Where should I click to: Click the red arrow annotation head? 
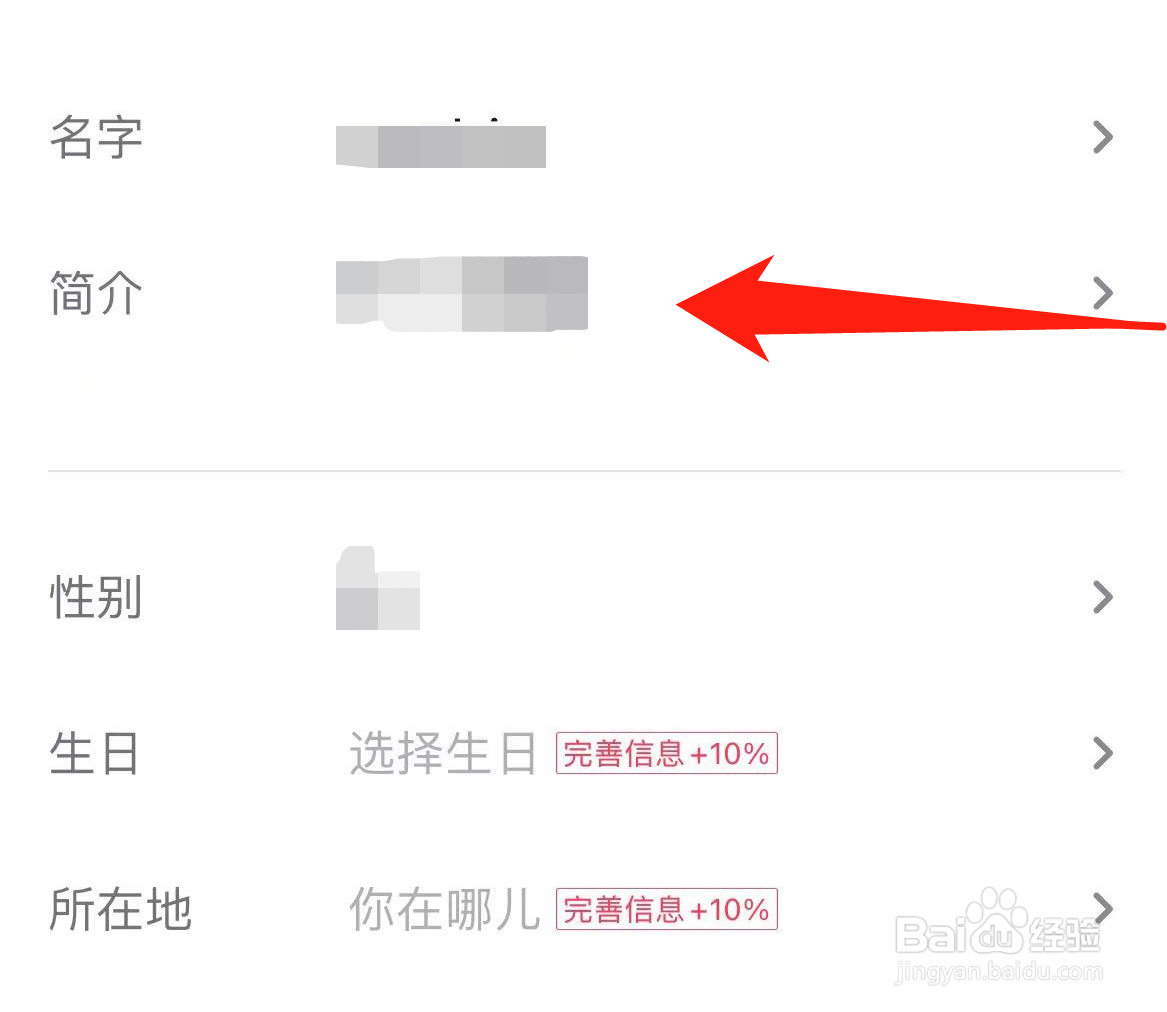(726, 307)
